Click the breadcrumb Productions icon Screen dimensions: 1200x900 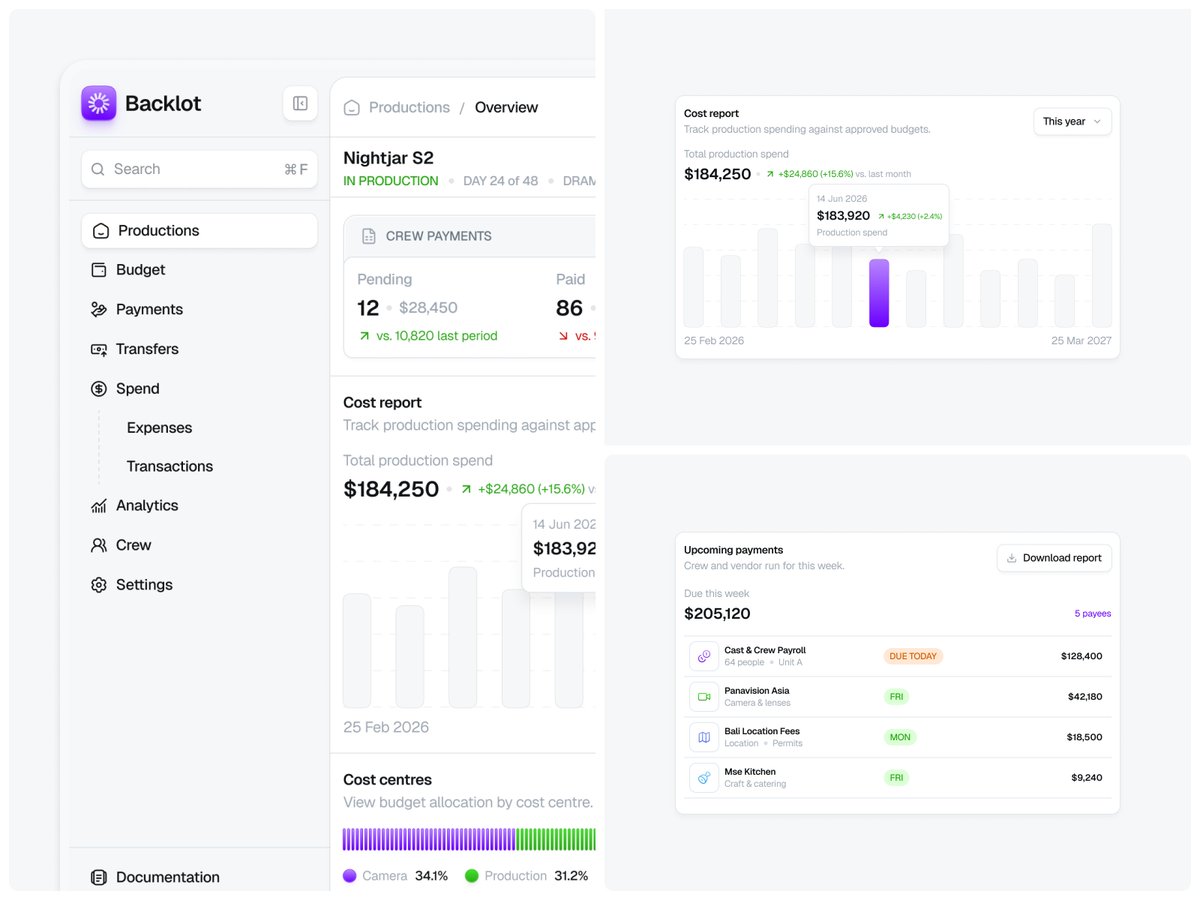[x=351, y=107]
